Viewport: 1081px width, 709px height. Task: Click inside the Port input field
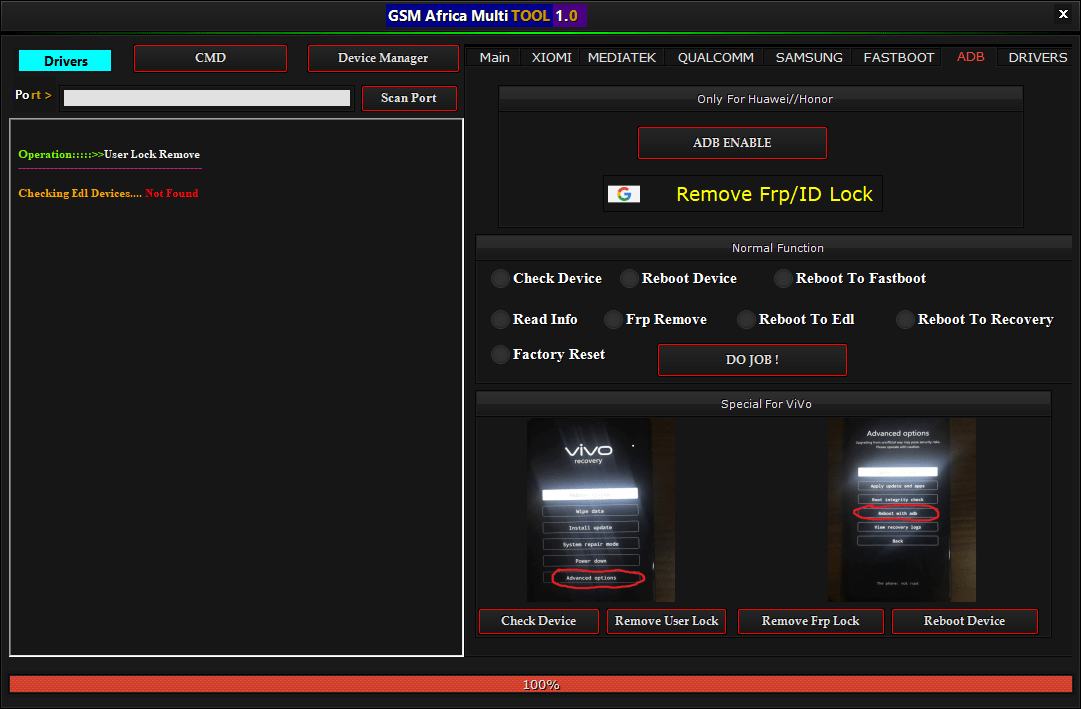[205, 96]
